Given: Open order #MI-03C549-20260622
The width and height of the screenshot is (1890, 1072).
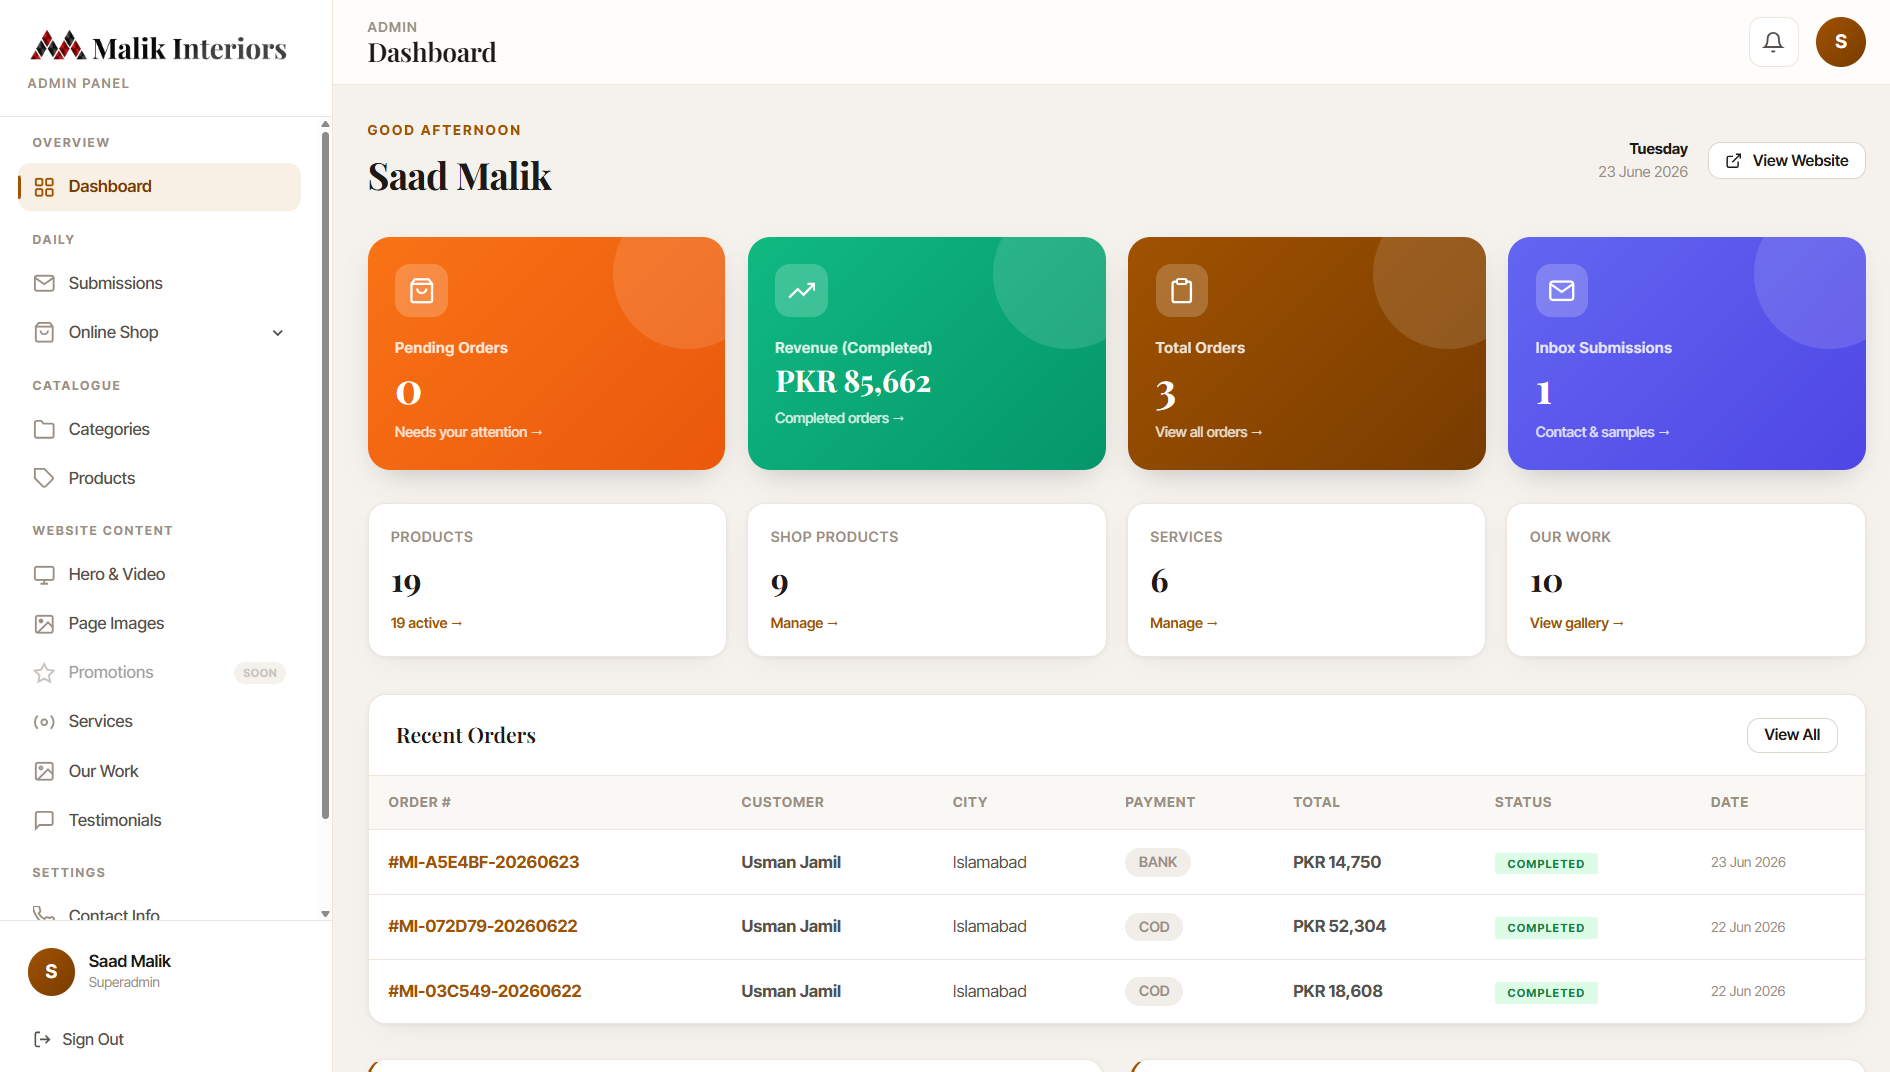Looking at the screenshot, I should point(485,991).
